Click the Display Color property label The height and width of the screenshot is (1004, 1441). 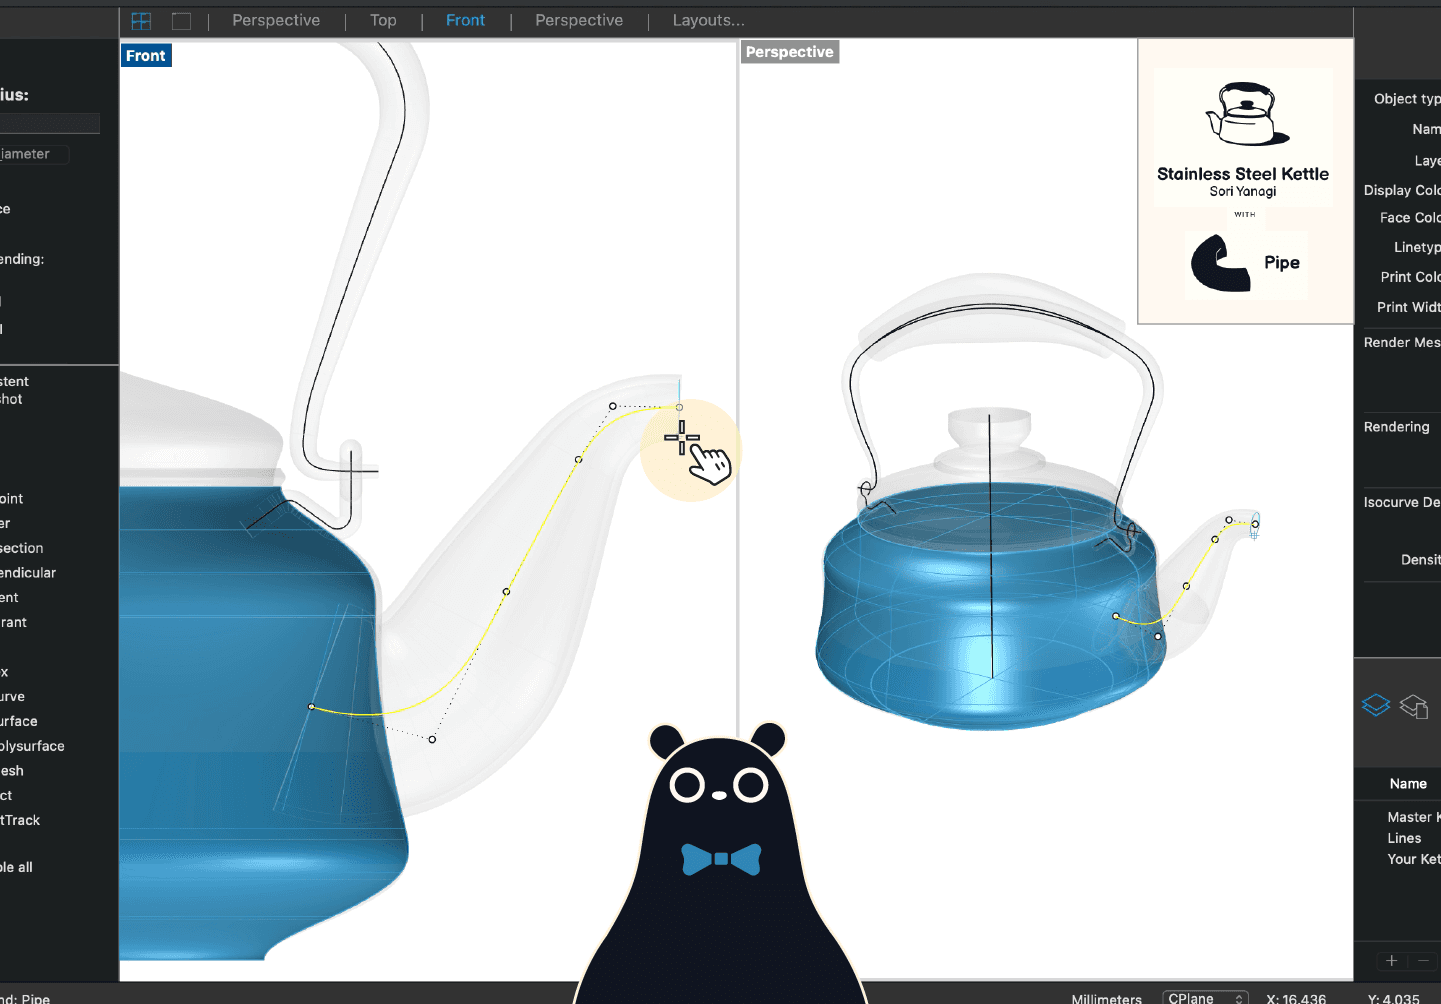(x=1402, y=190)
